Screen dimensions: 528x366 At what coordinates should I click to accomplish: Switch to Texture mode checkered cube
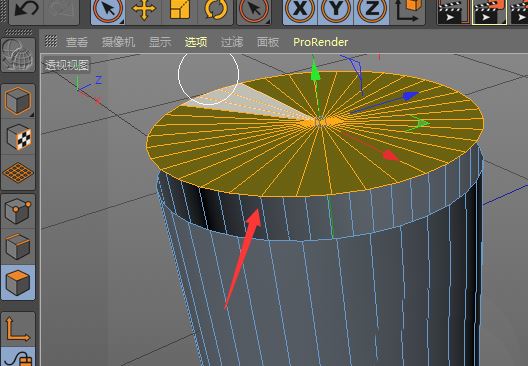coord(18,137)
